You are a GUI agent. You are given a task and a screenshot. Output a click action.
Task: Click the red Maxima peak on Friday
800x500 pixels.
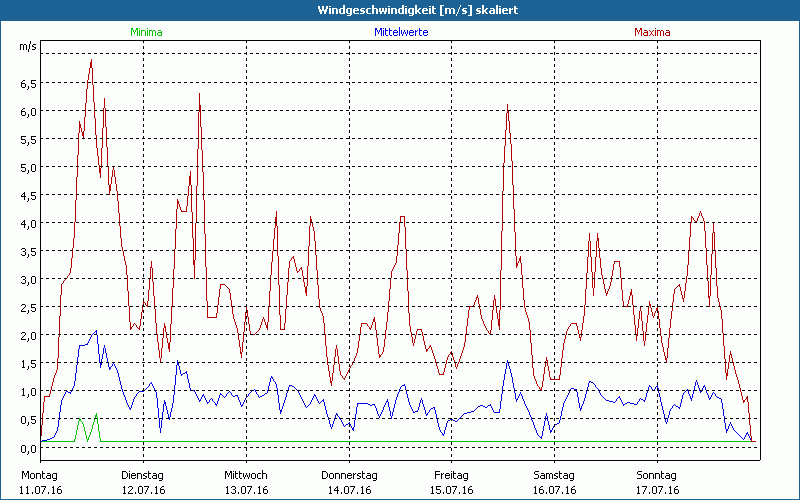point(508,105)
